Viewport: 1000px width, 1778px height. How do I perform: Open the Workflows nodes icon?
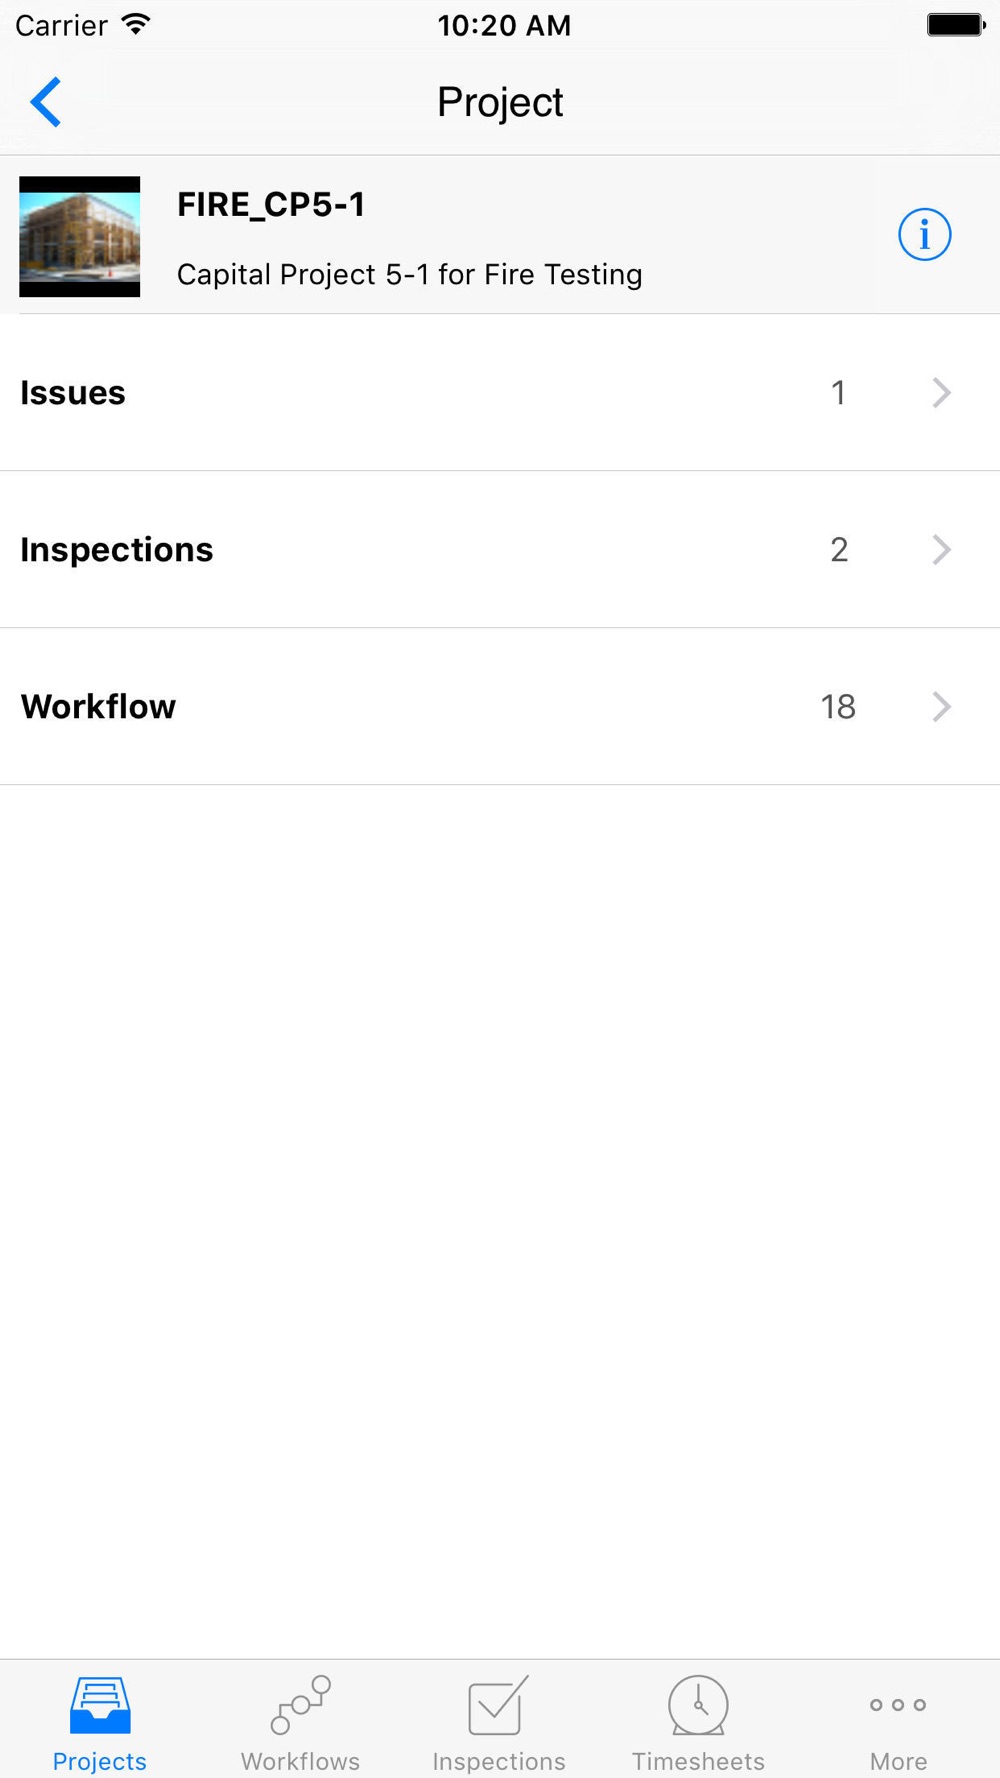(300, 1705)
